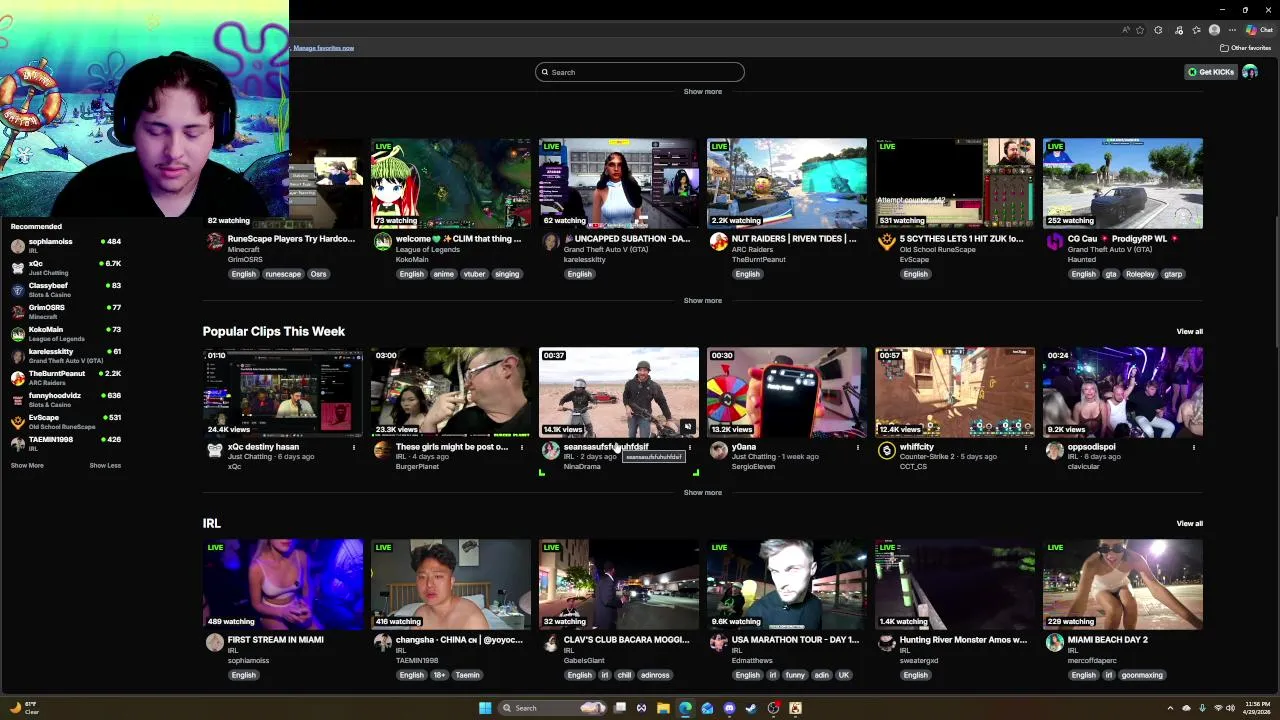Image resolution: width=1280 pixels, height=720 pixels.
Task: Click karelesskitty avatar in sidebar
Action: [17, 355]
